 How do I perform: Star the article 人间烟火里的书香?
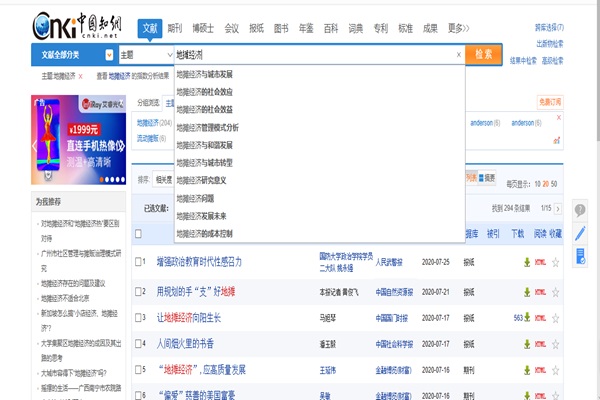coord(555,344)
